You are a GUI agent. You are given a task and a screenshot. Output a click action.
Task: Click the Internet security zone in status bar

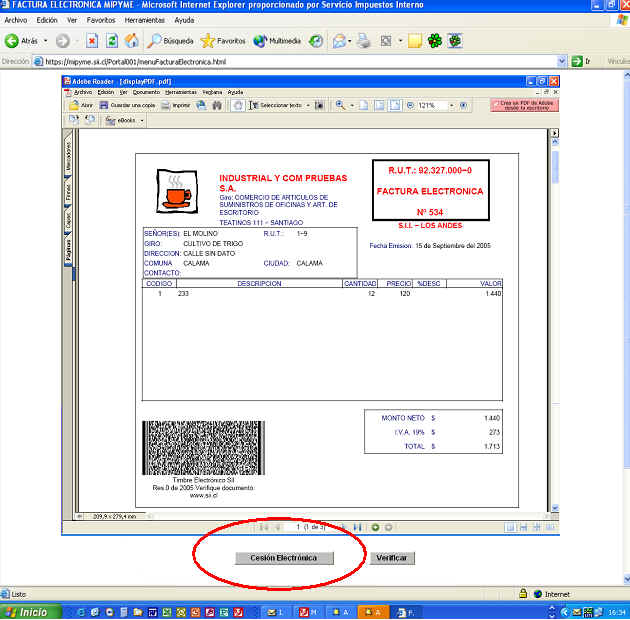[x=552, y=594]
